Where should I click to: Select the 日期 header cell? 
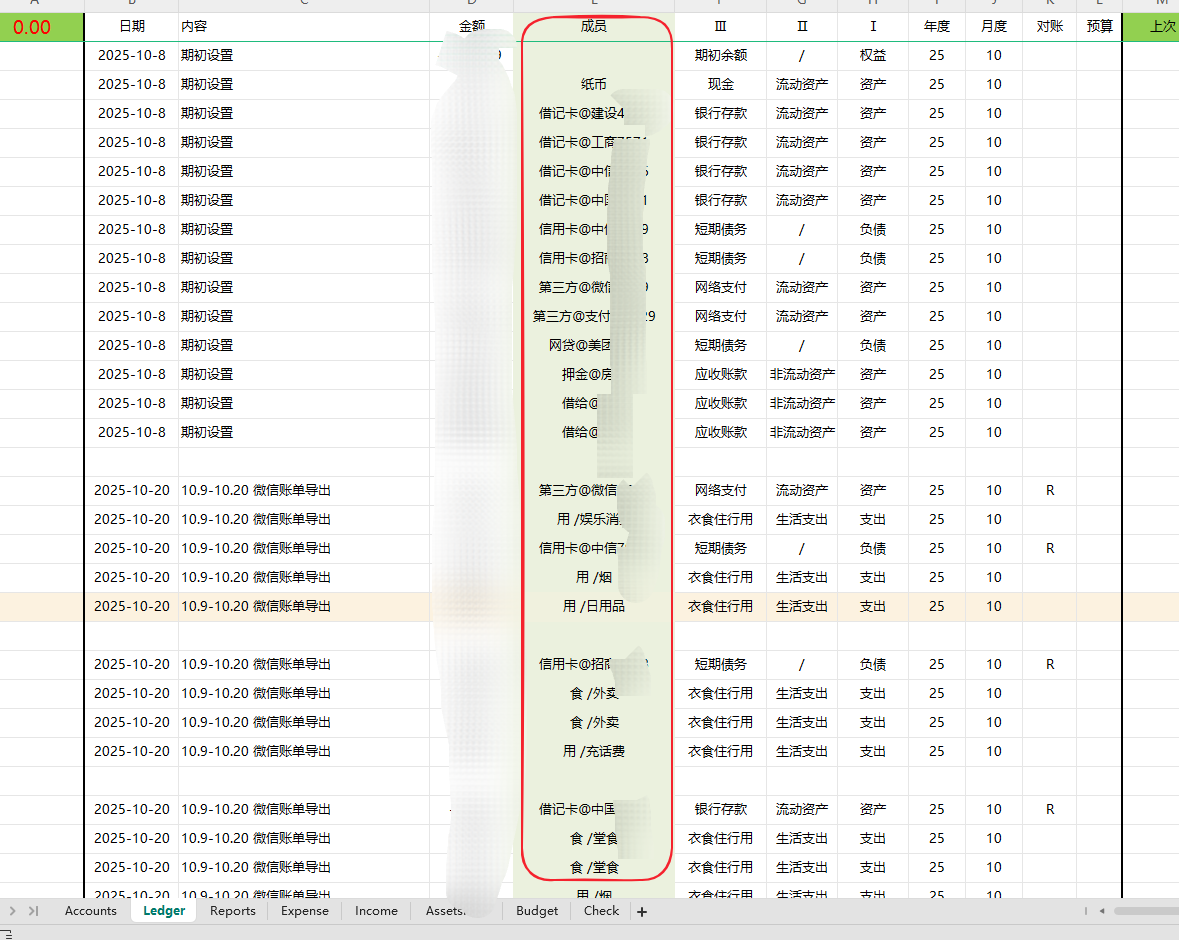click(131, 27)
